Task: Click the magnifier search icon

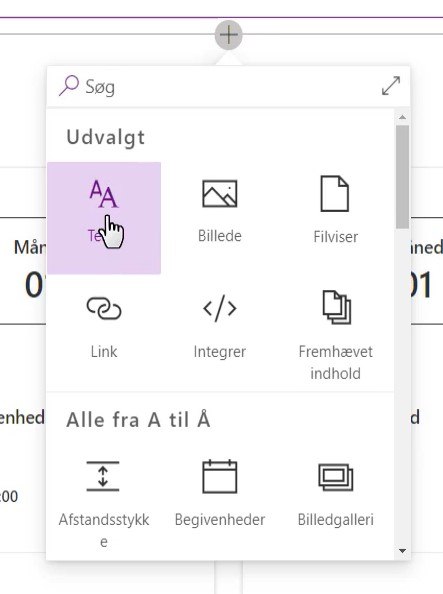Action: [69, 86]
